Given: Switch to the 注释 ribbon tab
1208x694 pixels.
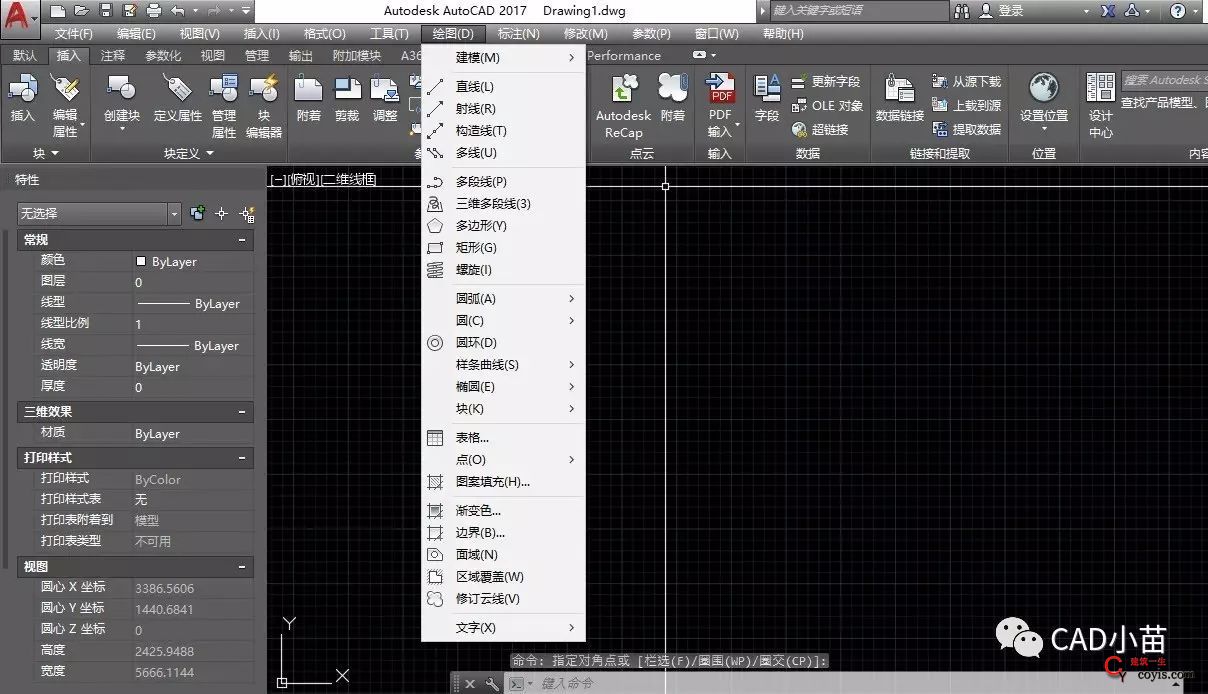Looking at the screenshot, I should coord(112,56).
